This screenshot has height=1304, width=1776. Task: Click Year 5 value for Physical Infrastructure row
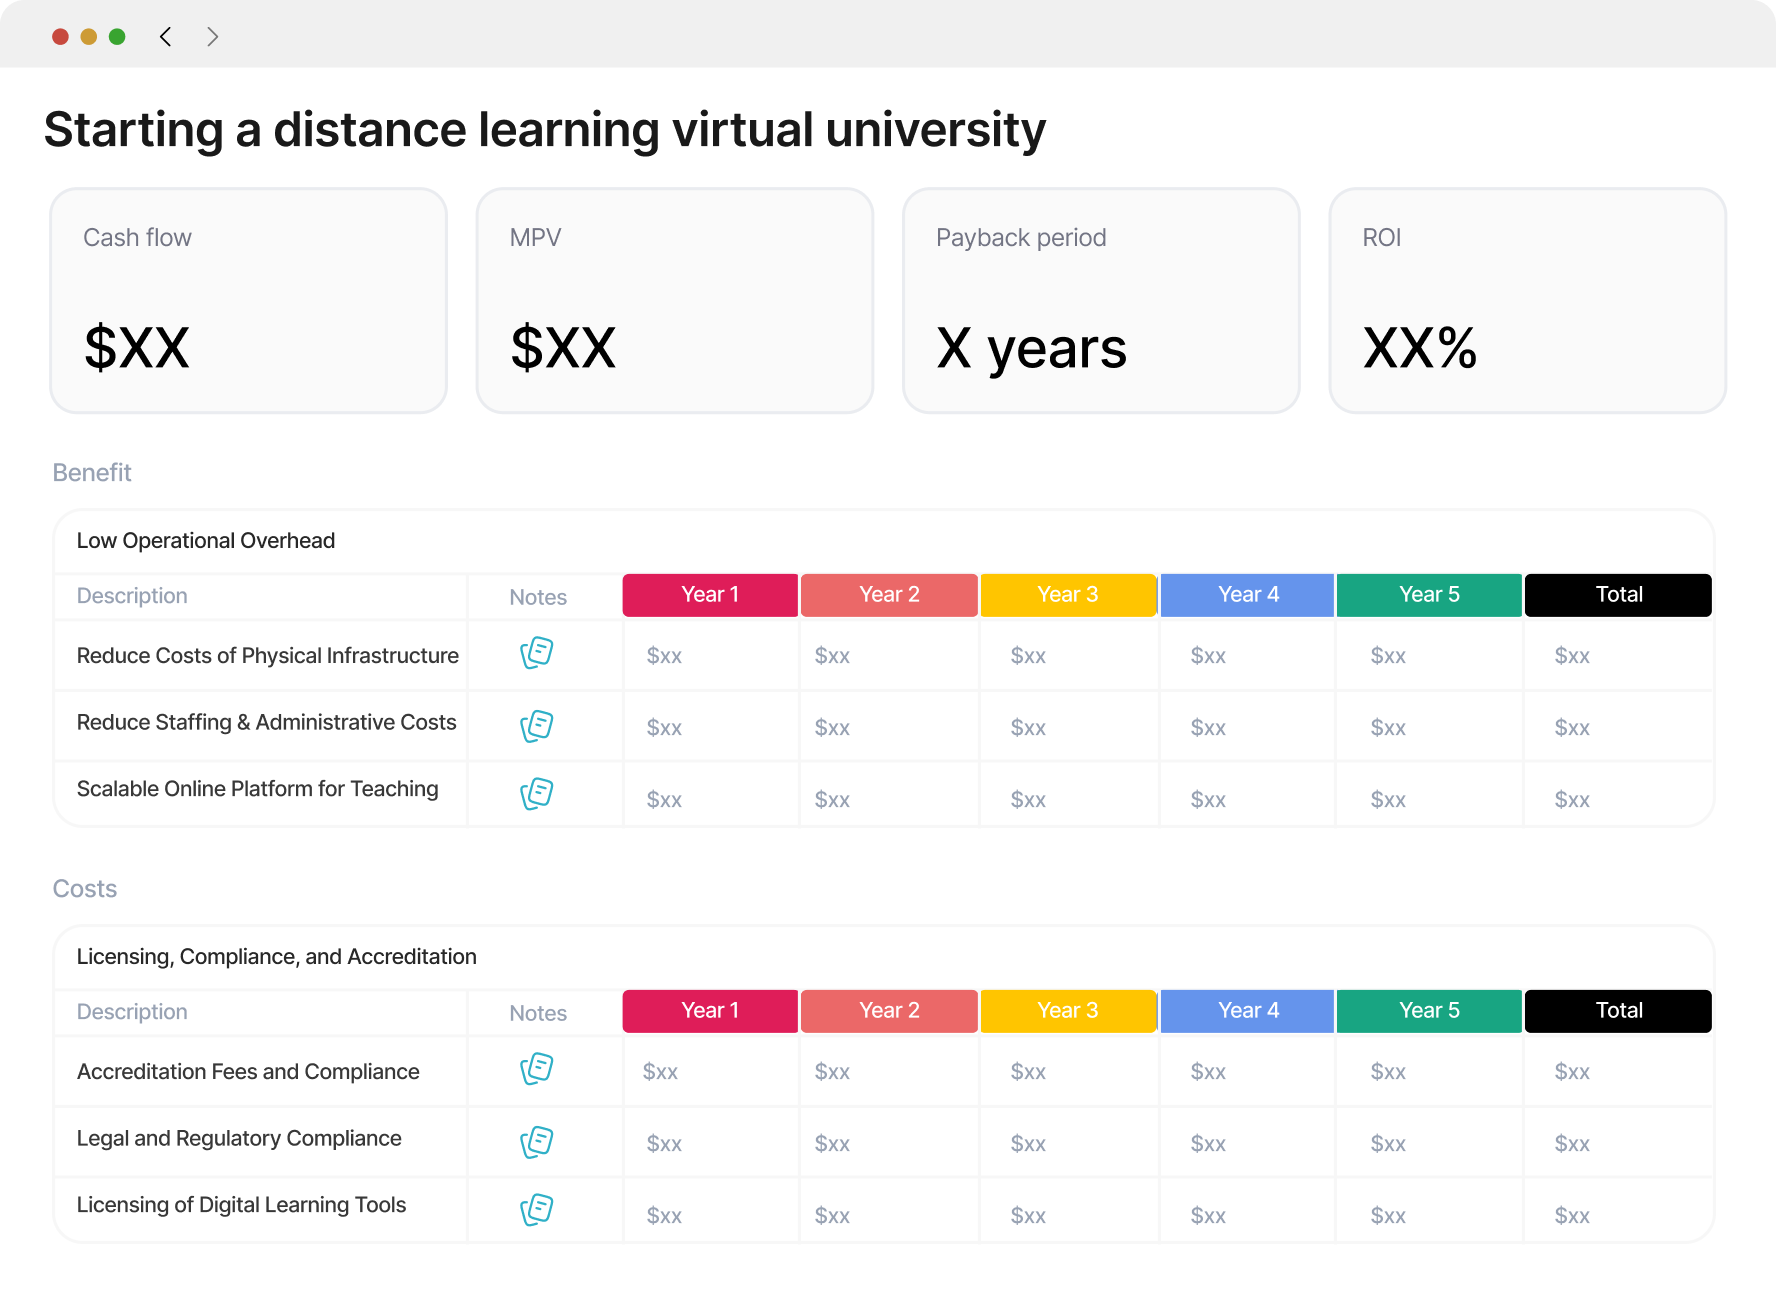1388,656
